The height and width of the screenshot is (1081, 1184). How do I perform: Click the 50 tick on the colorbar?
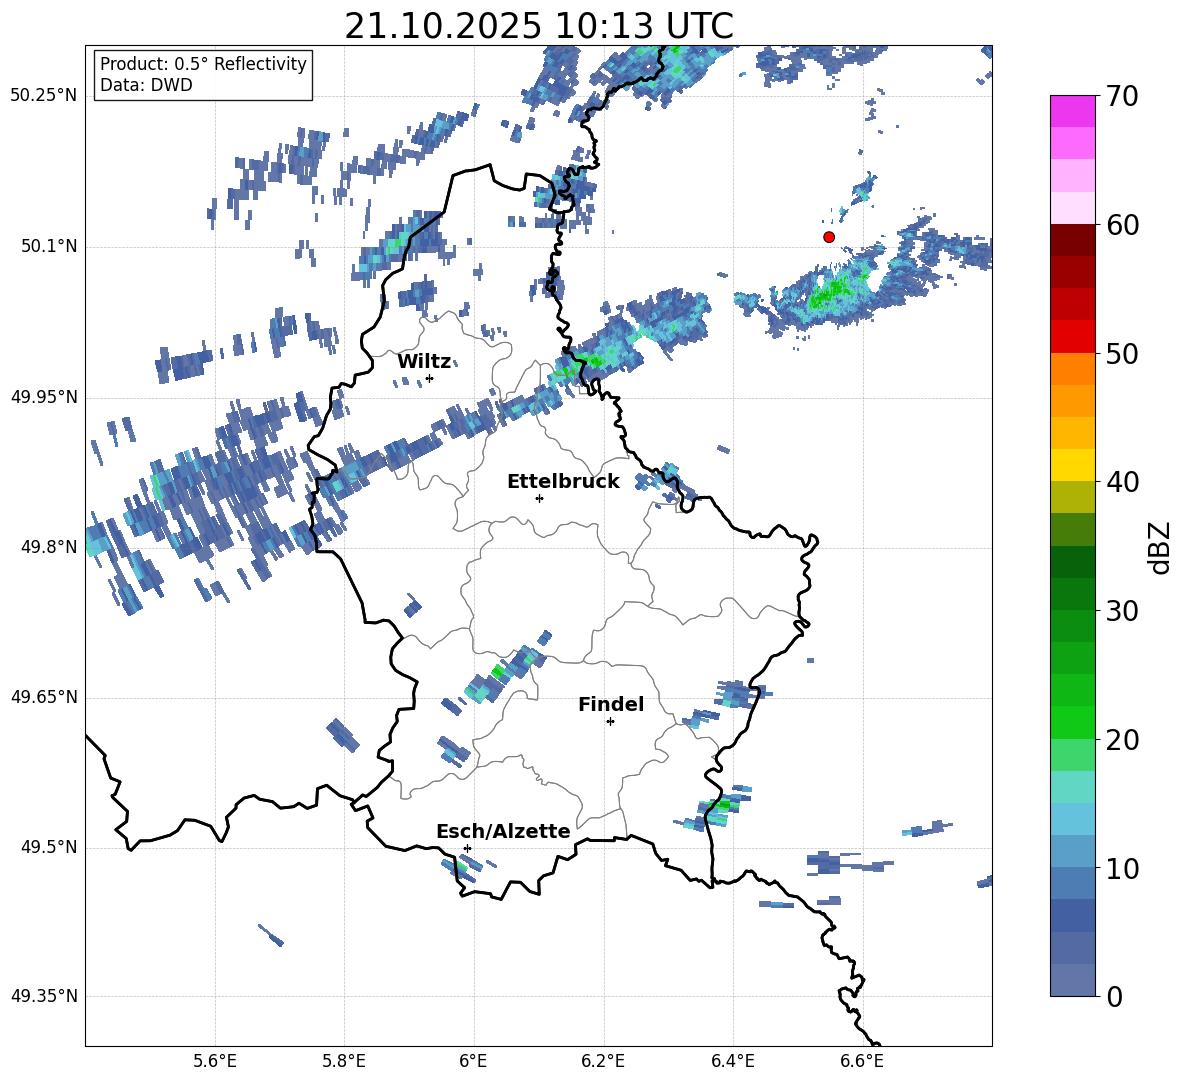[1122, 354]
